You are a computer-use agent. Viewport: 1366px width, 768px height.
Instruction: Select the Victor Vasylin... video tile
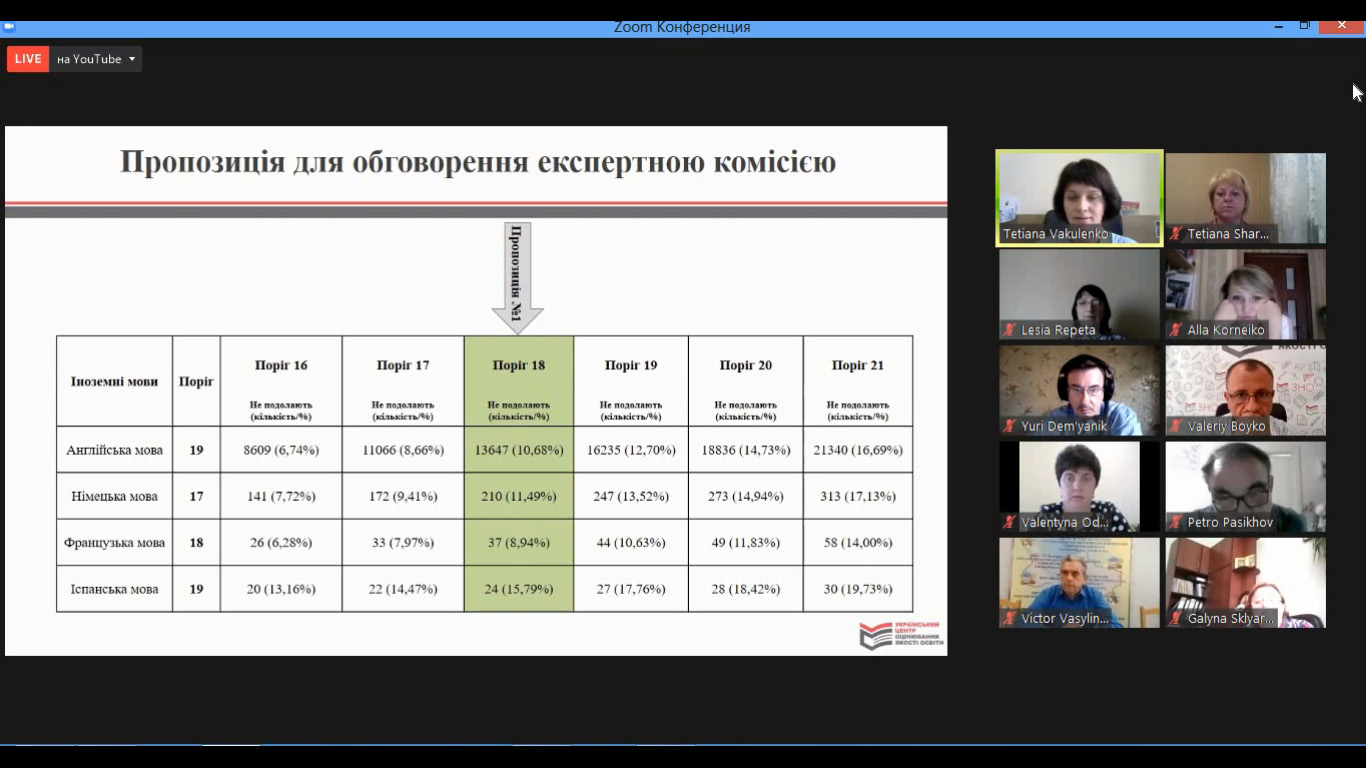click(x=1079, y=583)
